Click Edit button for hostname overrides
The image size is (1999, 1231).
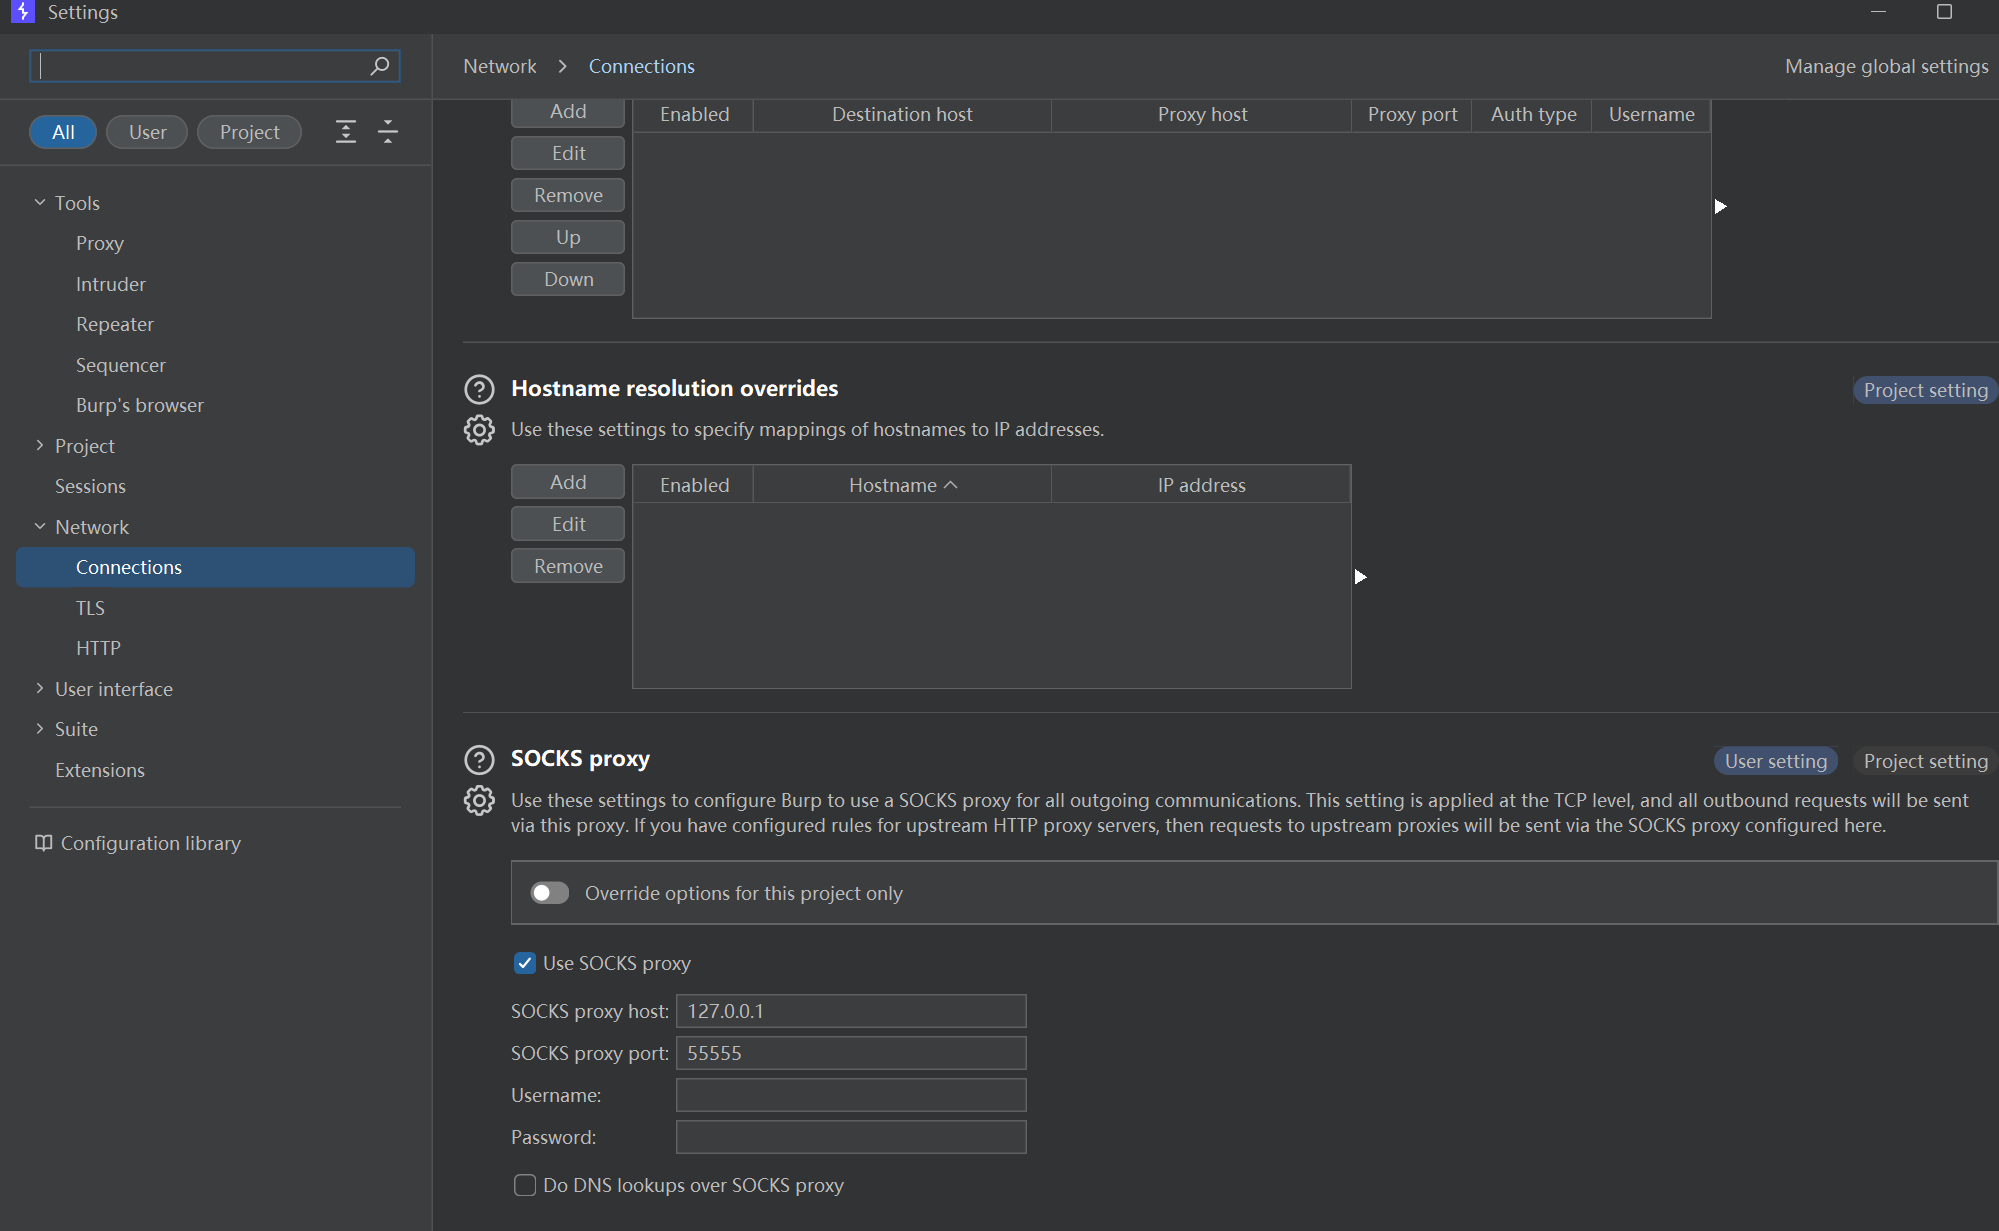point(568,524)
